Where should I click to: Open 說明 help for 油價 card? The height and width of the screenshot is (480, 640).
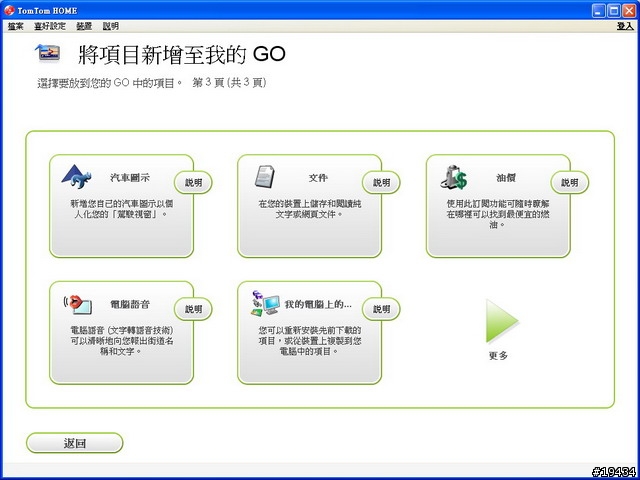(x=570, y=182)
